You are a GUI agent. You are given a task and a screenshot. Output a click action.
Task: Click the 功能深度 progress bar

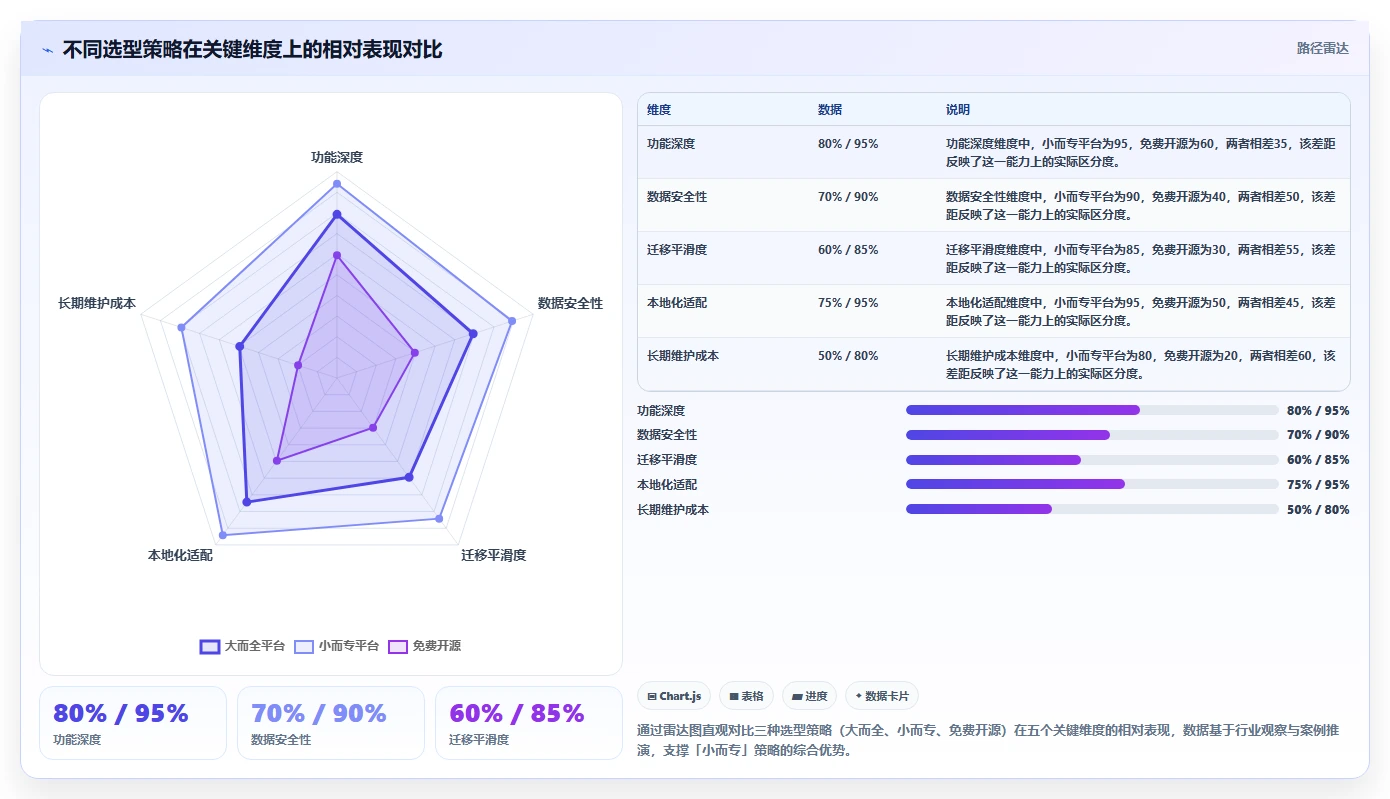coord(1092,410)
